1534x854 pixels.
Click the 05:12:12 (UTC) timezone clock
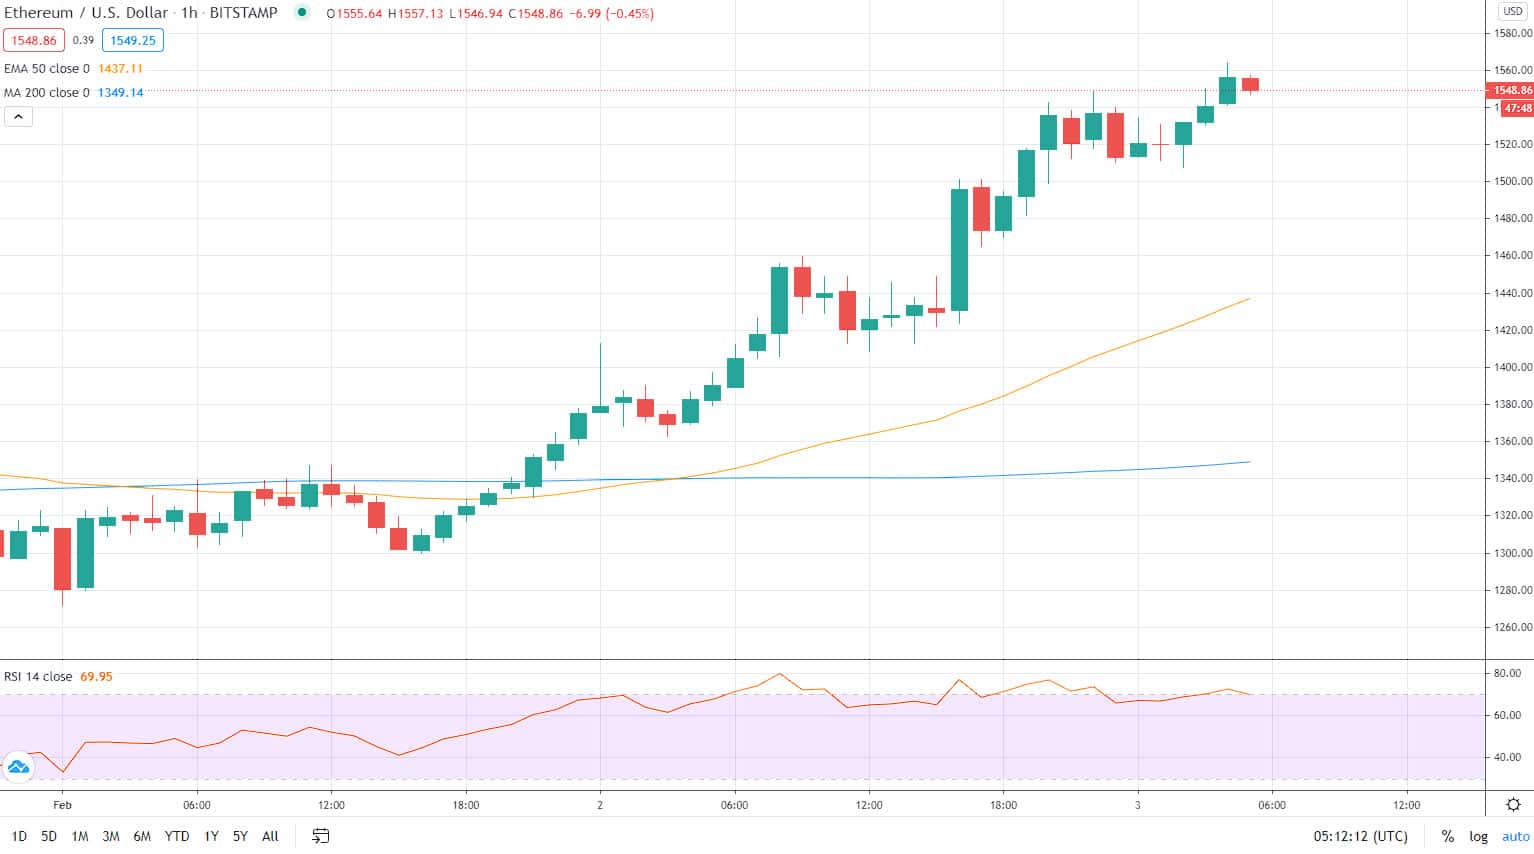(1361, 836)
